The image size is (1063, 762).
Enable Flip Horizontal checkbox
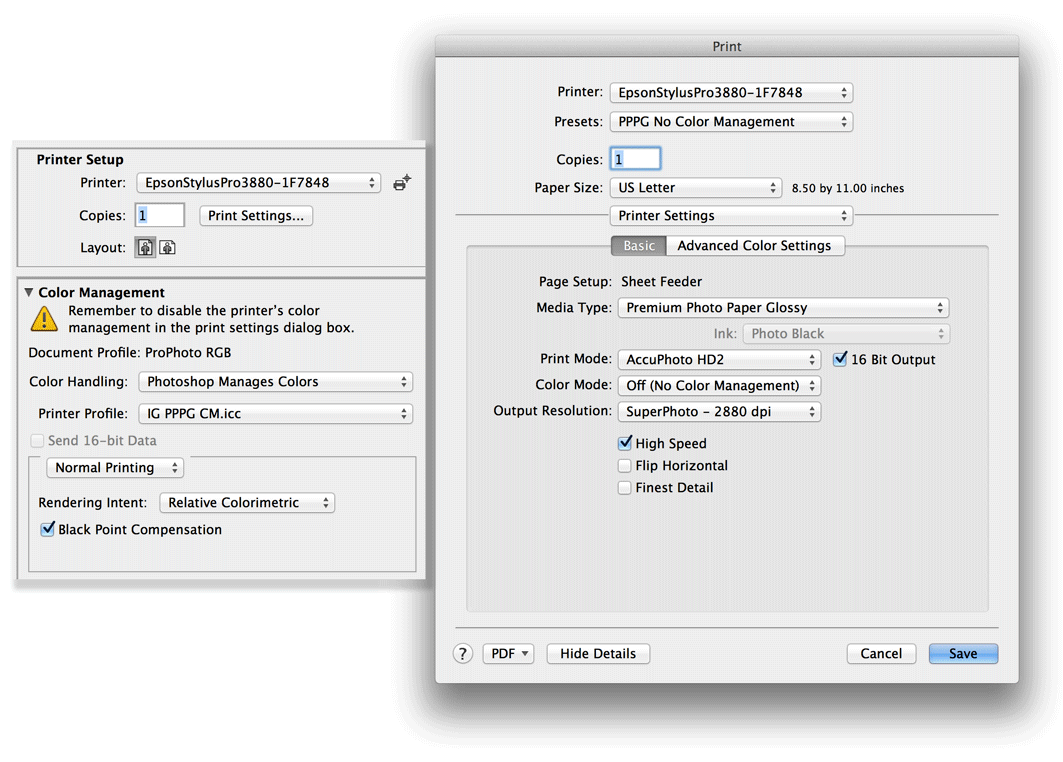click(625, 466)
